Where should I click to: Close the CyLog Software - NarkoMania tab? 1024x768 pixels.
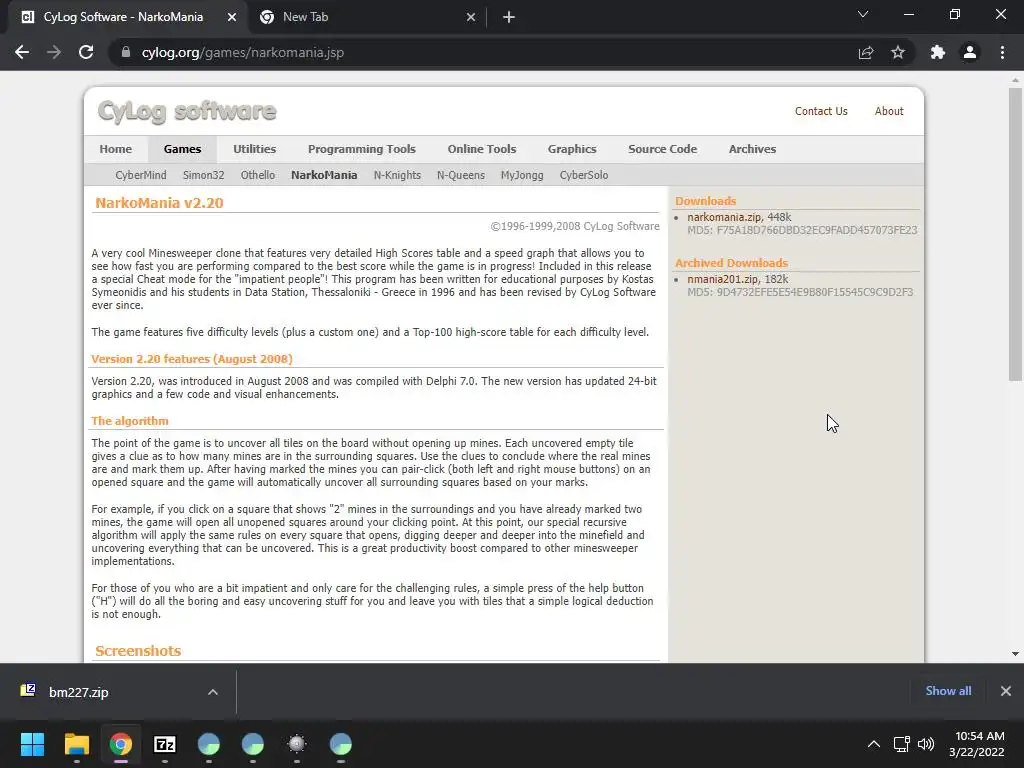coord(231,17)
